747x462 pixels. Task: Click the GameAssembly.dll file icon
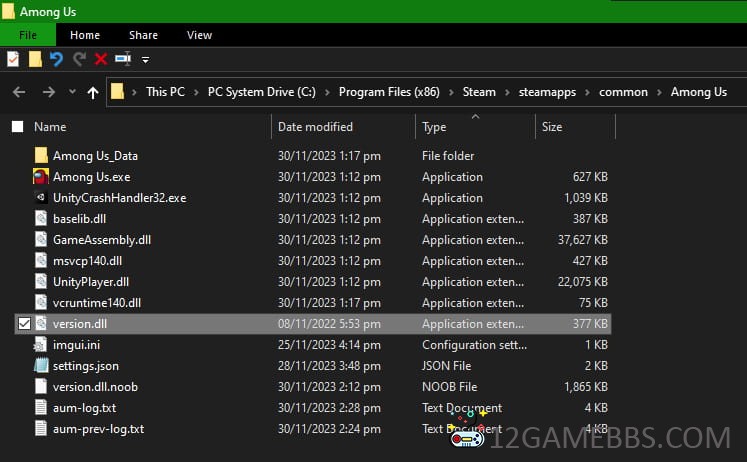tap(41, 240)
